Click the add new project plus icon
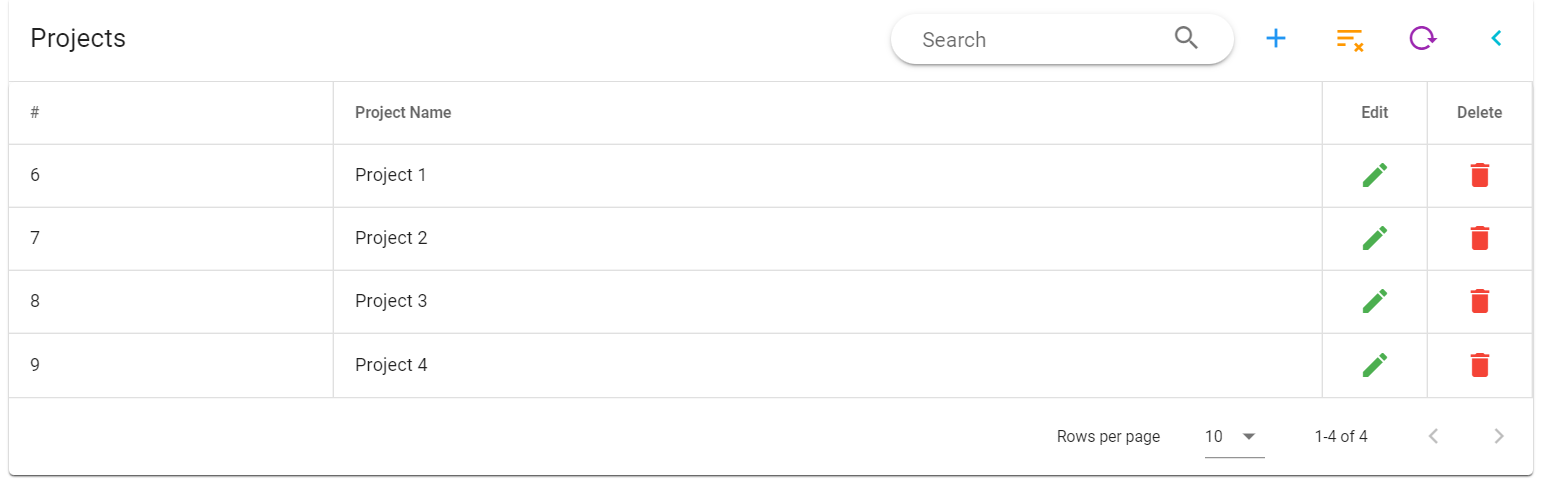 pyautogui.click(x=1276, y=39)
